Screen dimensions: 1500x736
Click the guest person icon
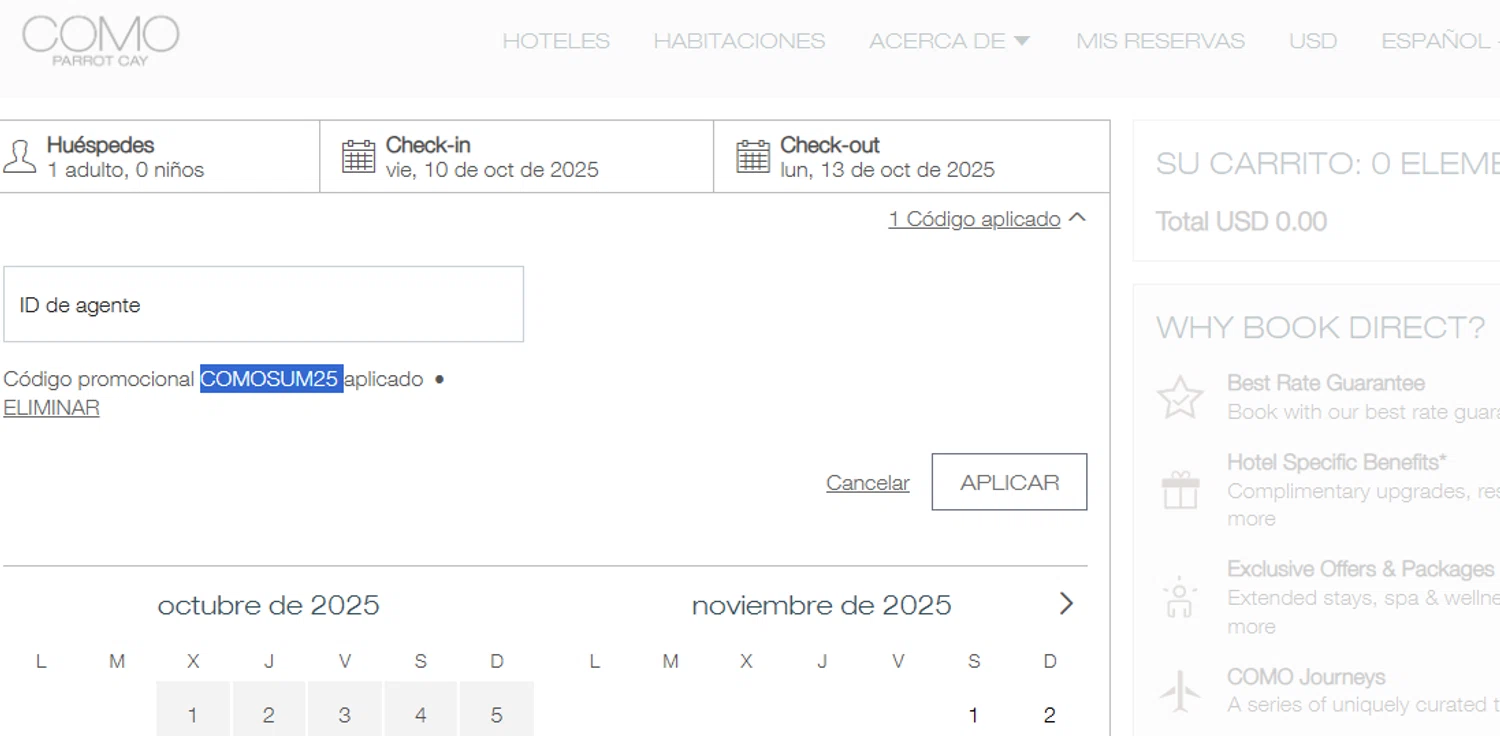19,157
